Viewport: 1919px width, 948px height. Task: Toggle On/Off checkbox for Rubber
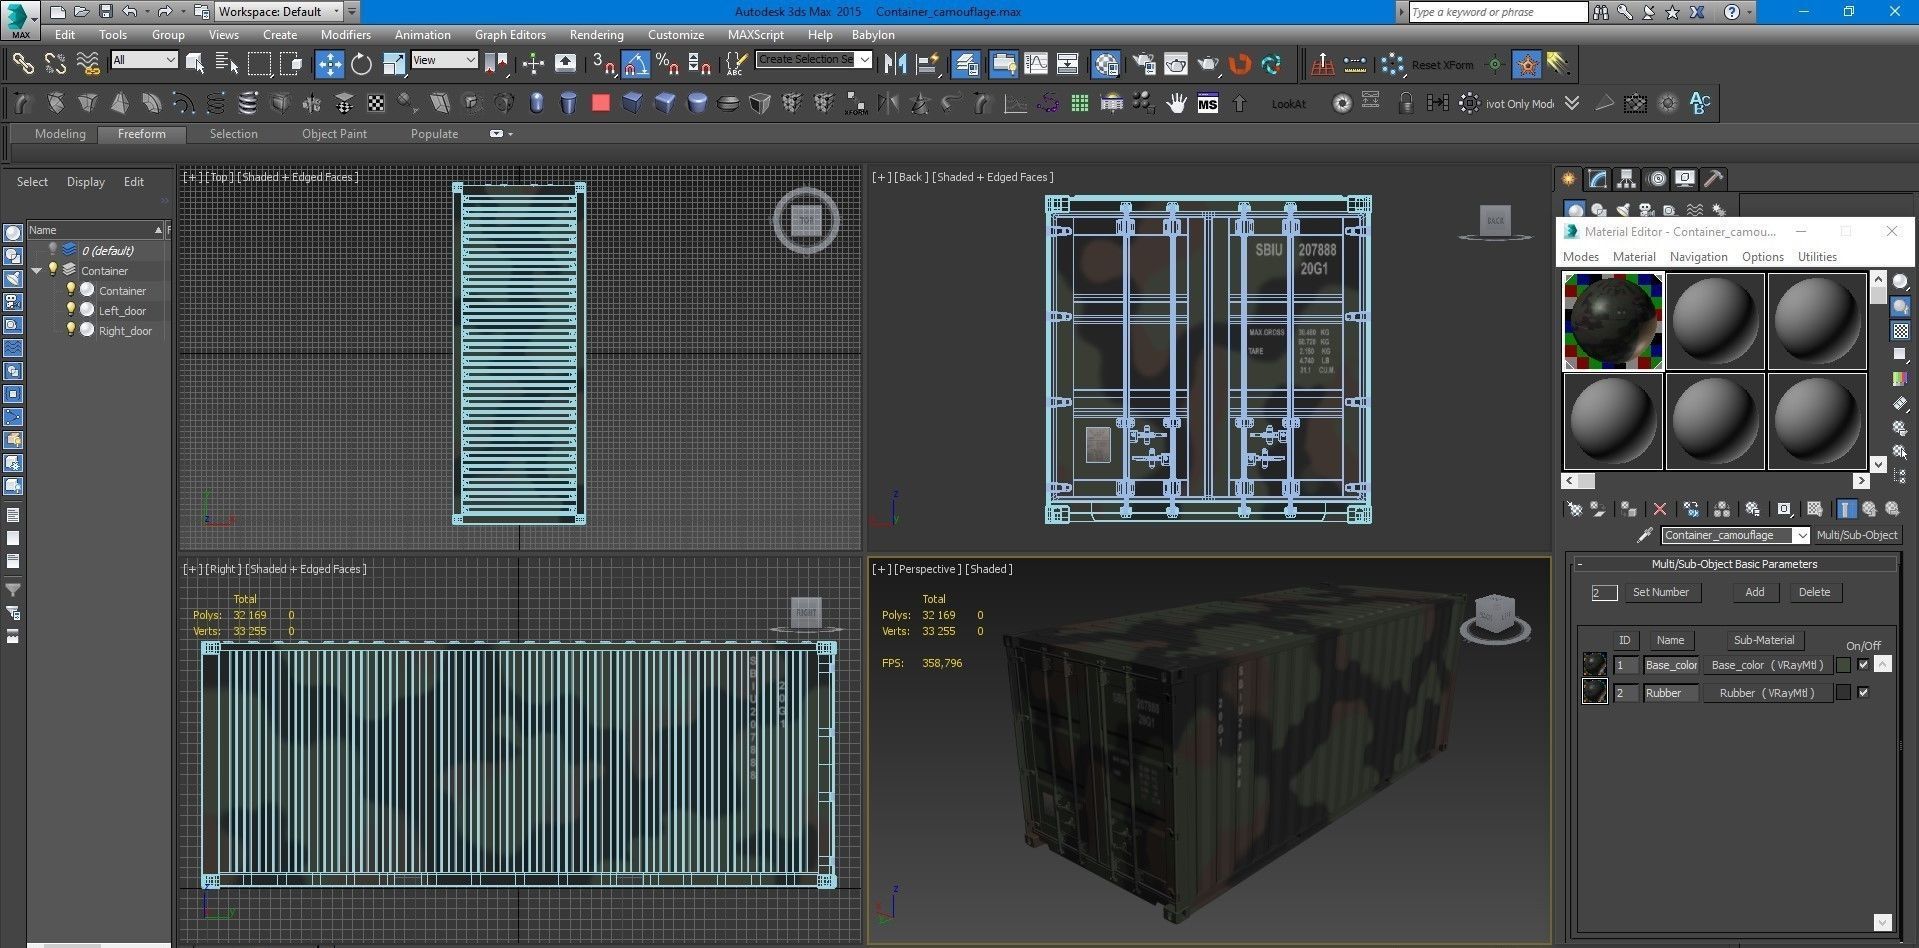[1863, 693]
